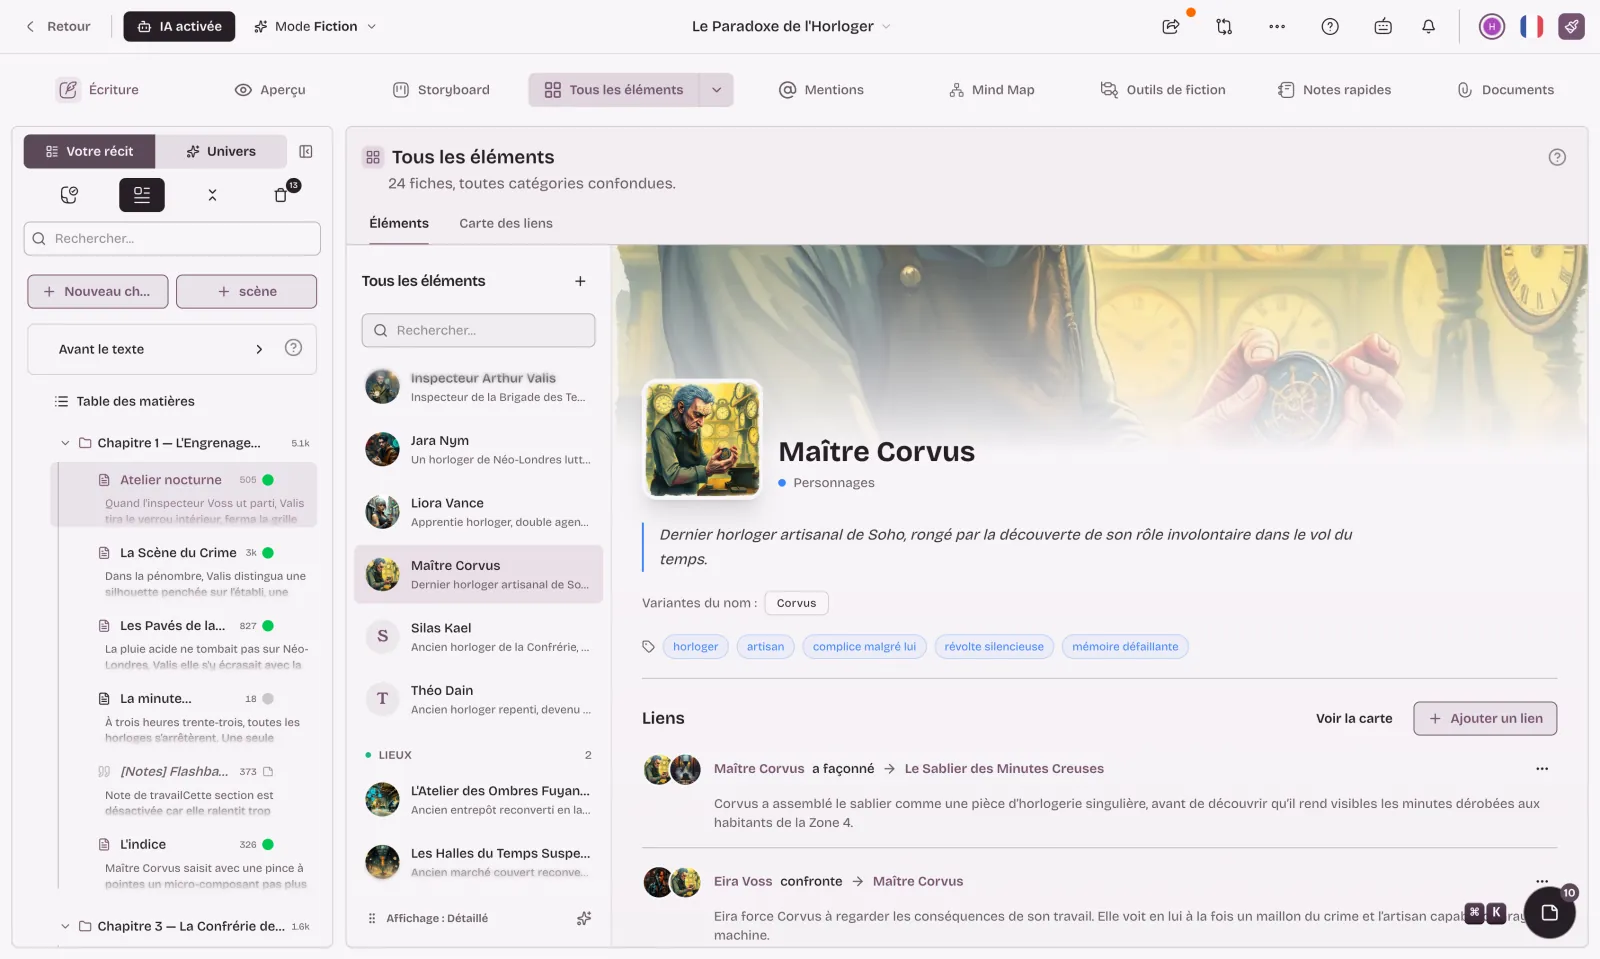
Task: Focus elements list Rechercher field
Action: pos(478,331)
